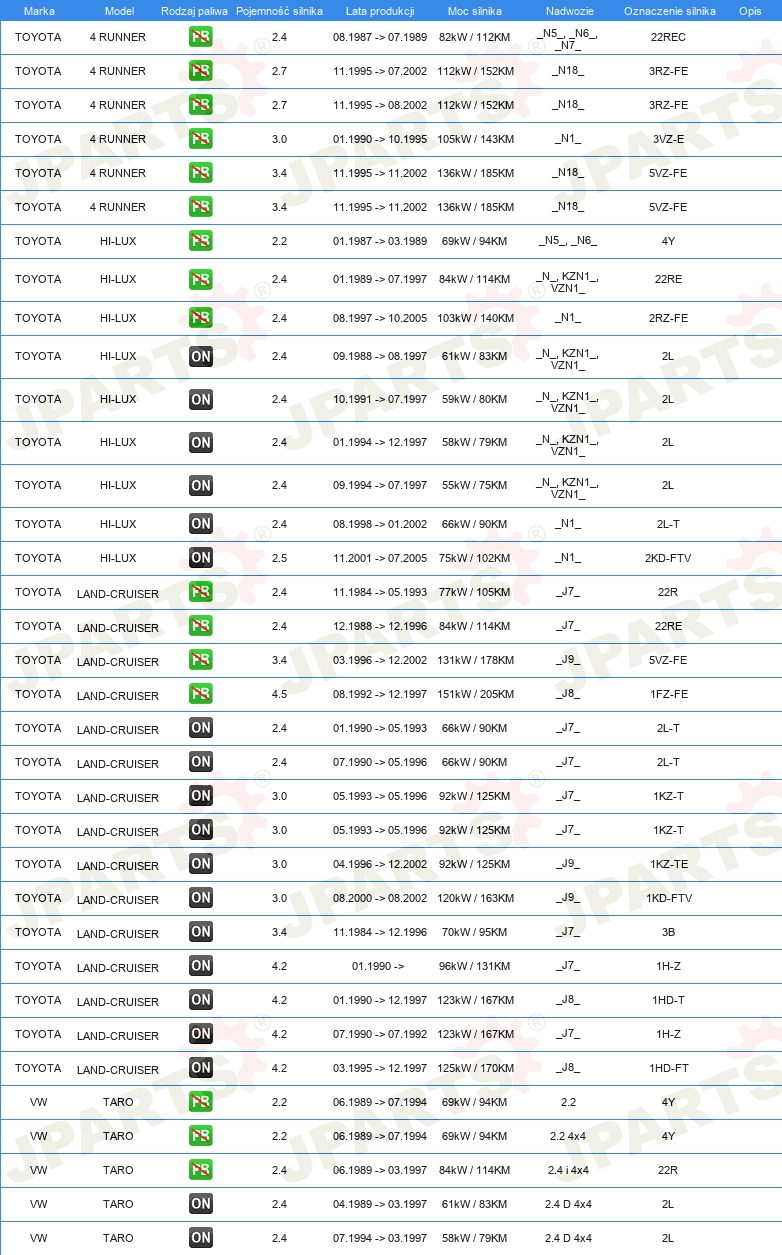Click the 125kW / 170KM power cell
Image resolution: width=782 pixels, height=1255 pixels.
pyautogui.click(x=475, y=1068)
